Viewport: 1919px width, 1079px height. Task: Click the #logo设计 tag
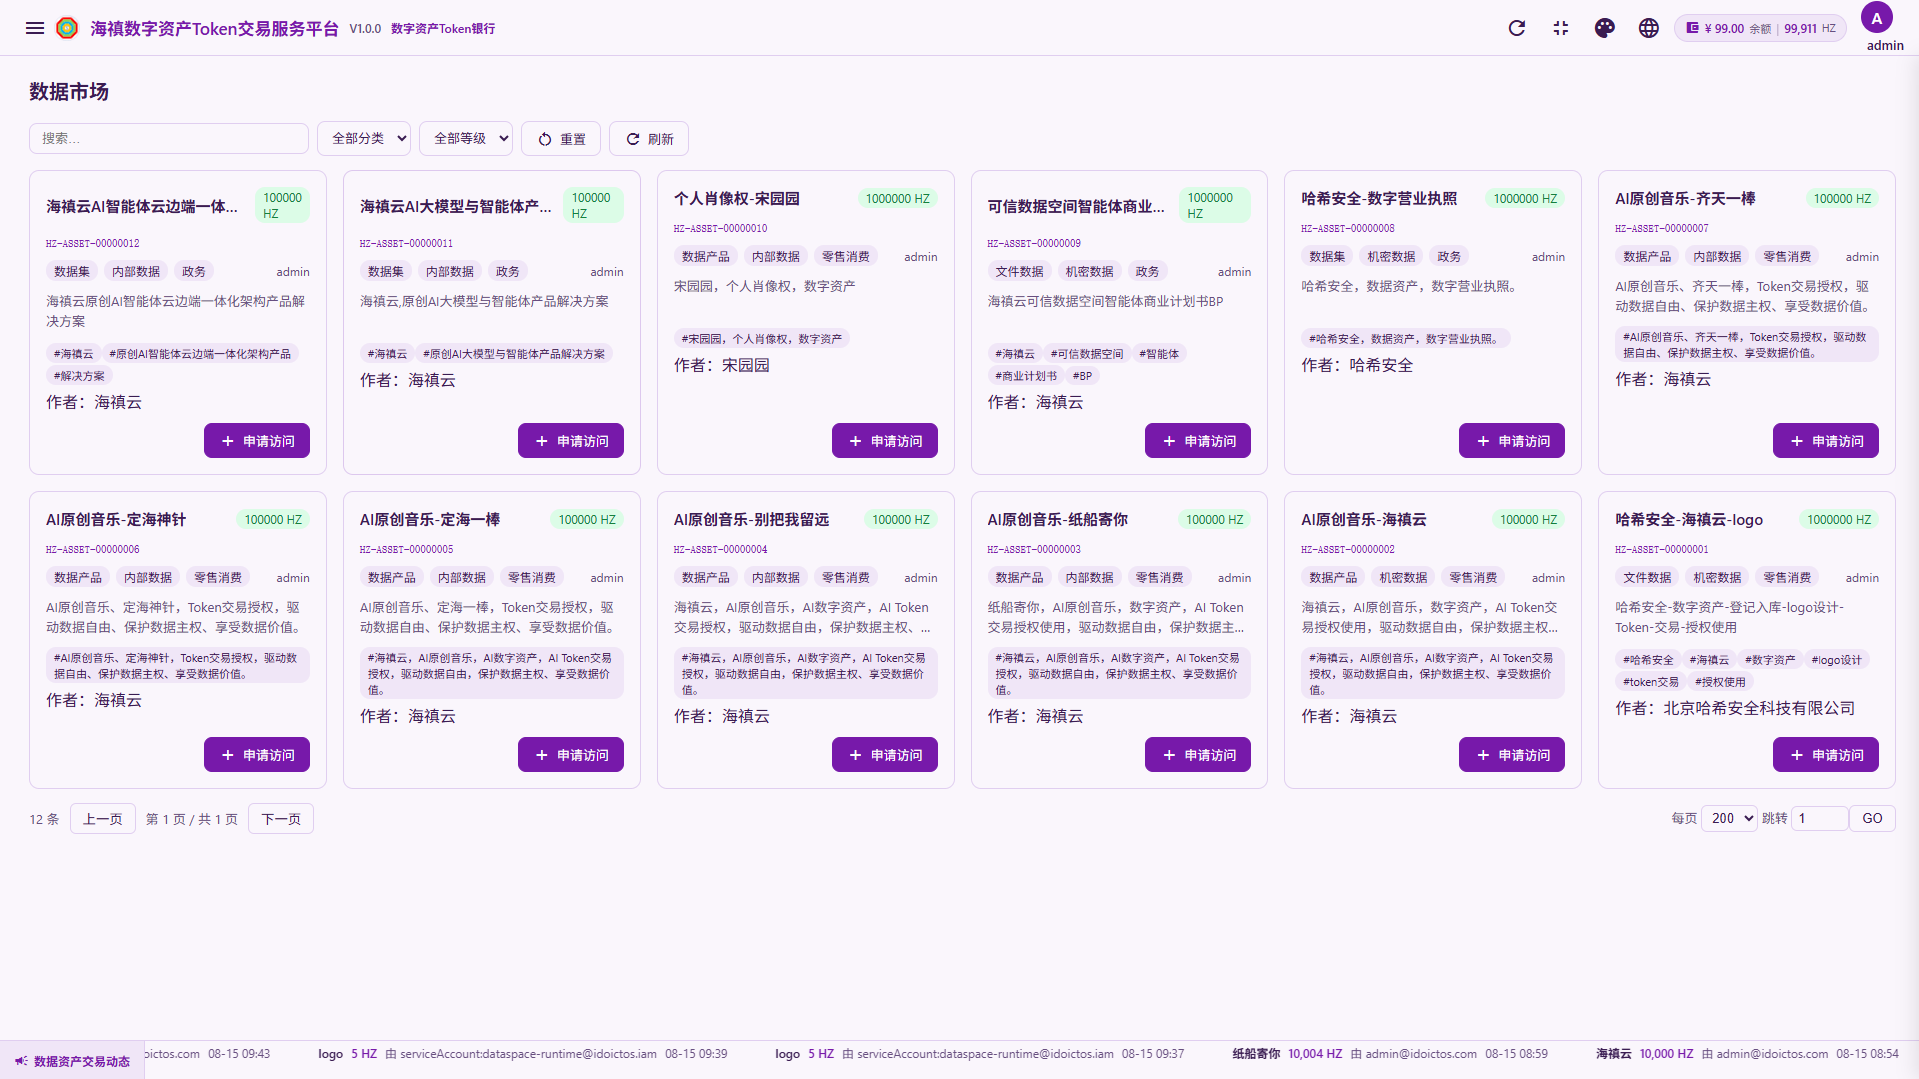[x=1836, y=660]
